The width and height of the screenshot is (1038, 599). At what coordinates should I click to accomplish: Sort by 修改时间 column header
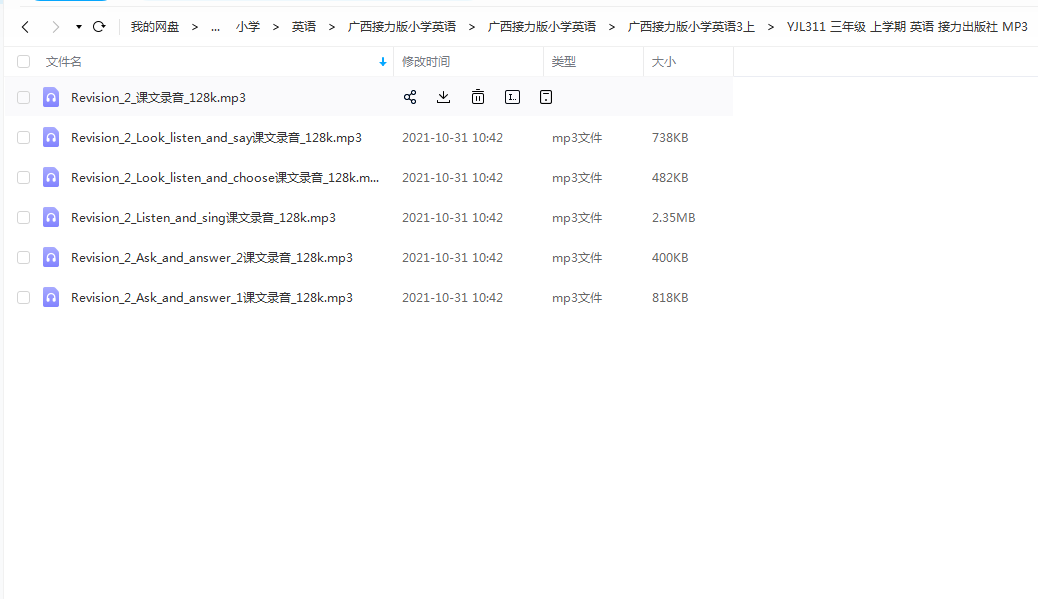426,62
